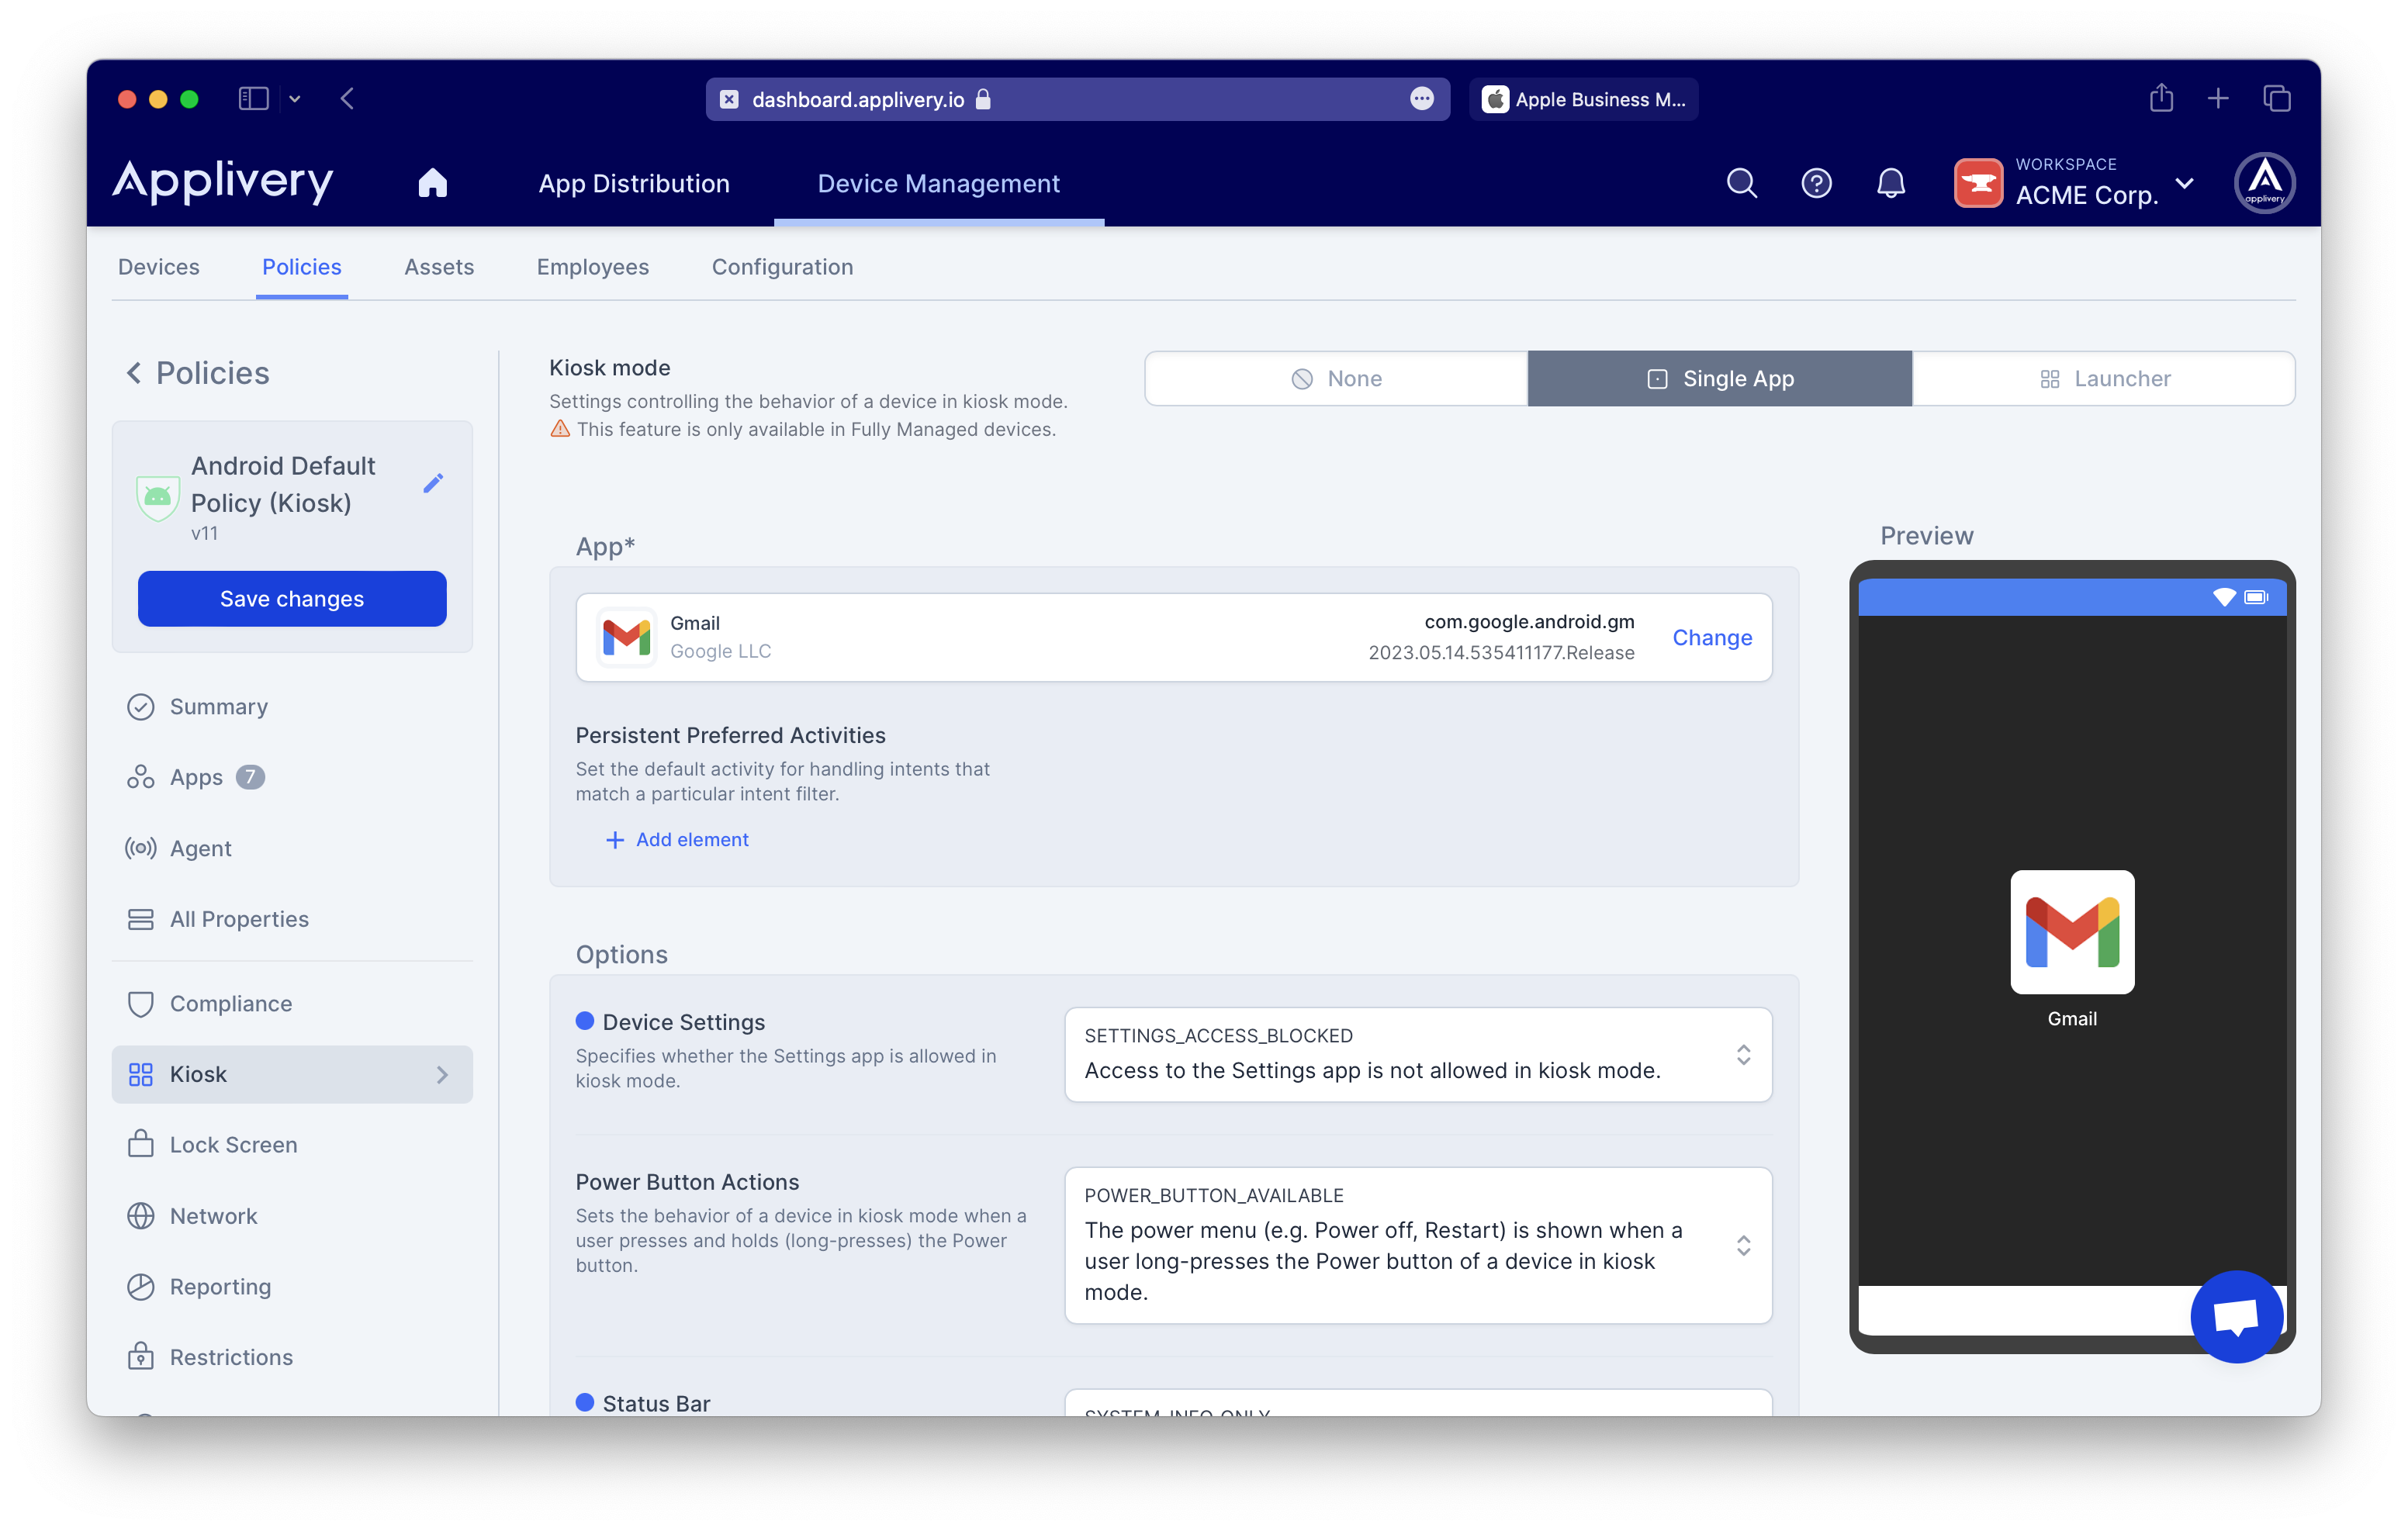This screenshot has width=2408, height=1531.
Task: Open the Power Button Actions dropdown
Action: (x=1417, y=1245)
